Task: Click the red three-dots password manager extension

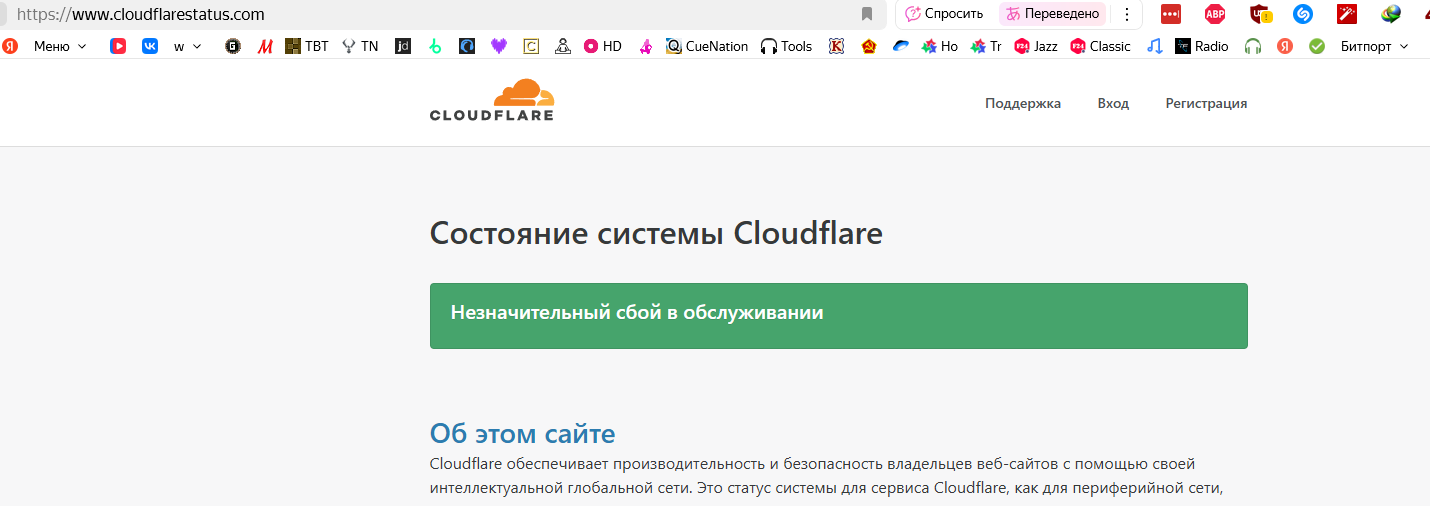Action: (x=1170, y=14)
